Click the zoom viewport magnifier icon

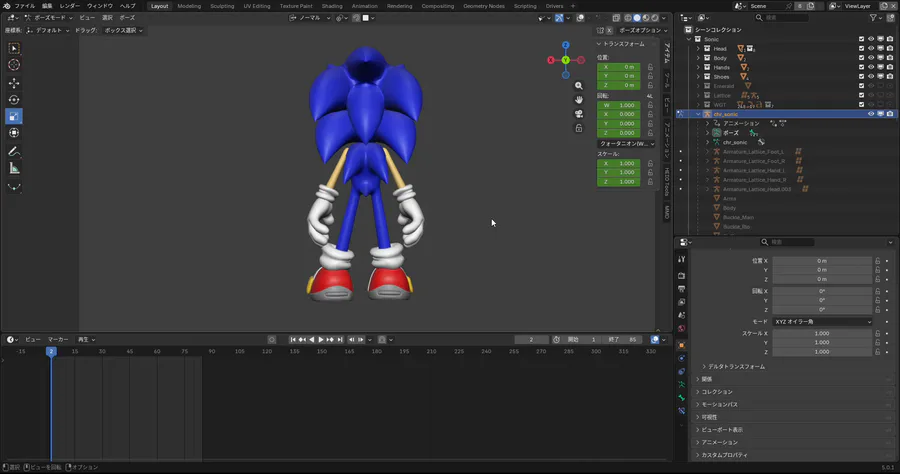(579, 86)
